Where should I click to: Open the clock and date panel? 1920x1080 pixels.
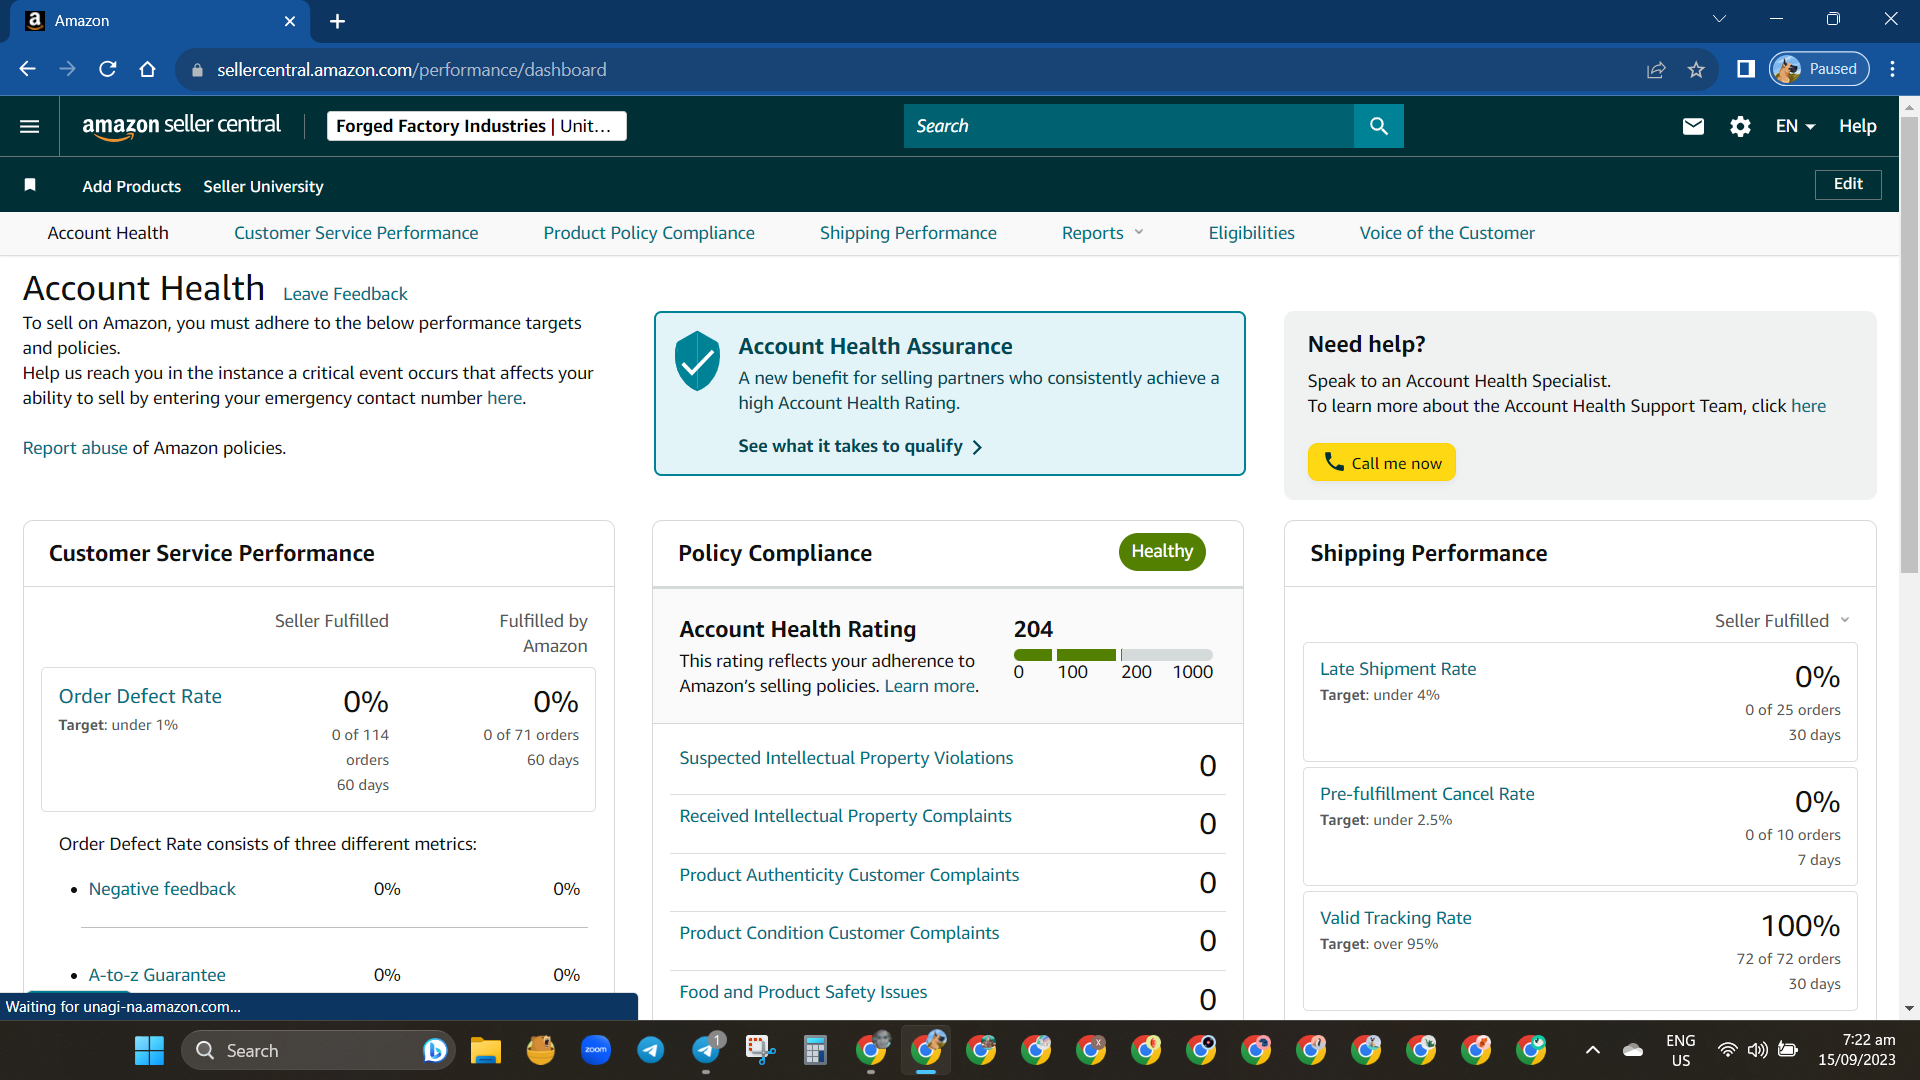[1857, 1050]
